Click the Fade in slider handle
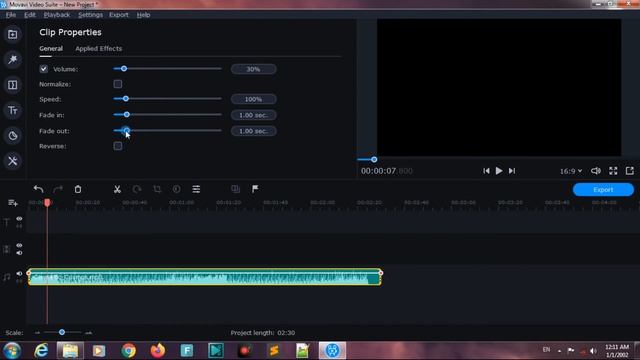The width and height of the screenshot is (640, 360). tap(127, 115)
